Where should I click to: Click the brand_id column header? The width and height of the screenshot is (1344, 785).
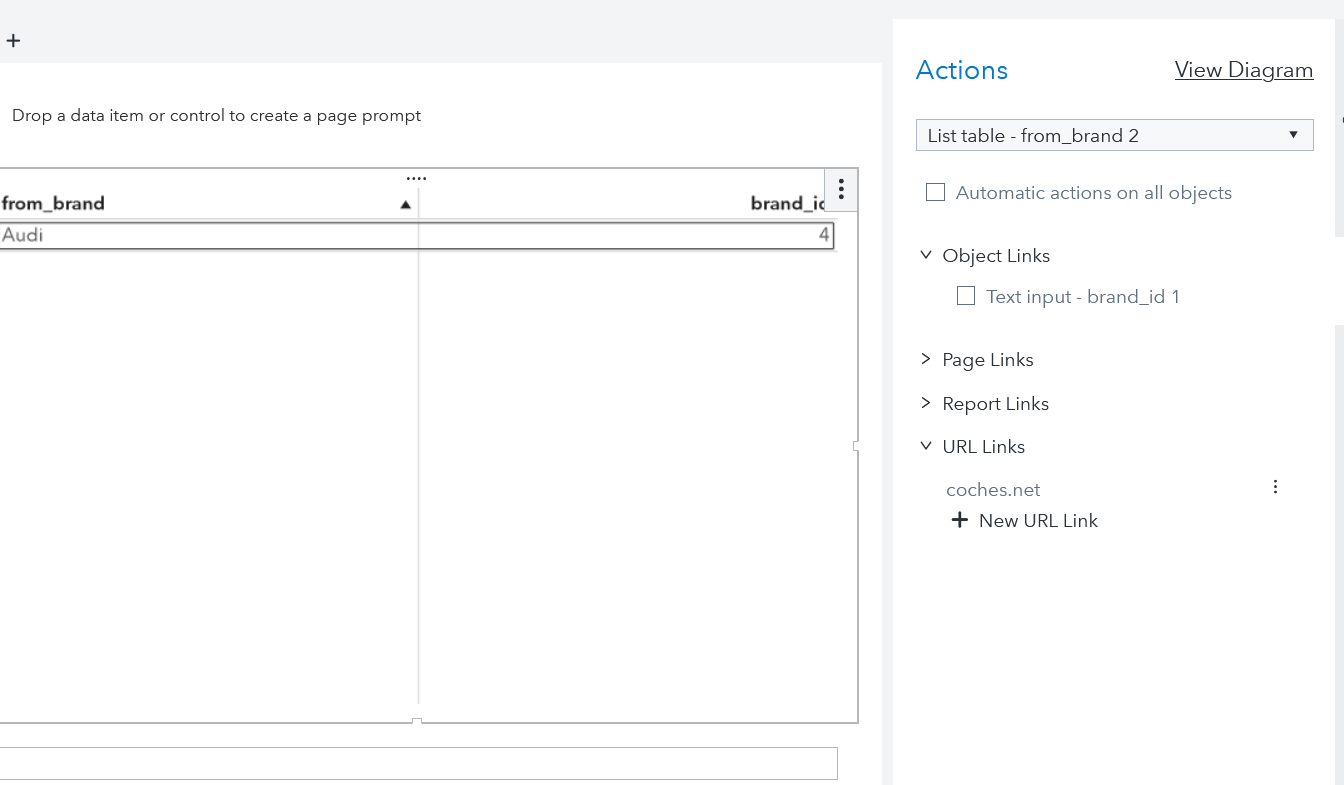(787, 204)
